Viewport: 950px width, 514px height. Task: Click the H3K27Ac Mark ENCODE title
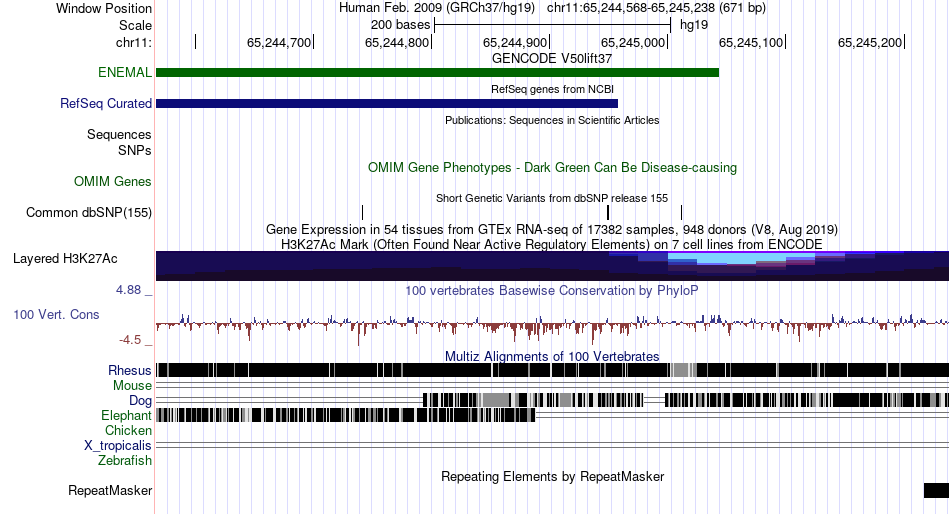[552, 244]
